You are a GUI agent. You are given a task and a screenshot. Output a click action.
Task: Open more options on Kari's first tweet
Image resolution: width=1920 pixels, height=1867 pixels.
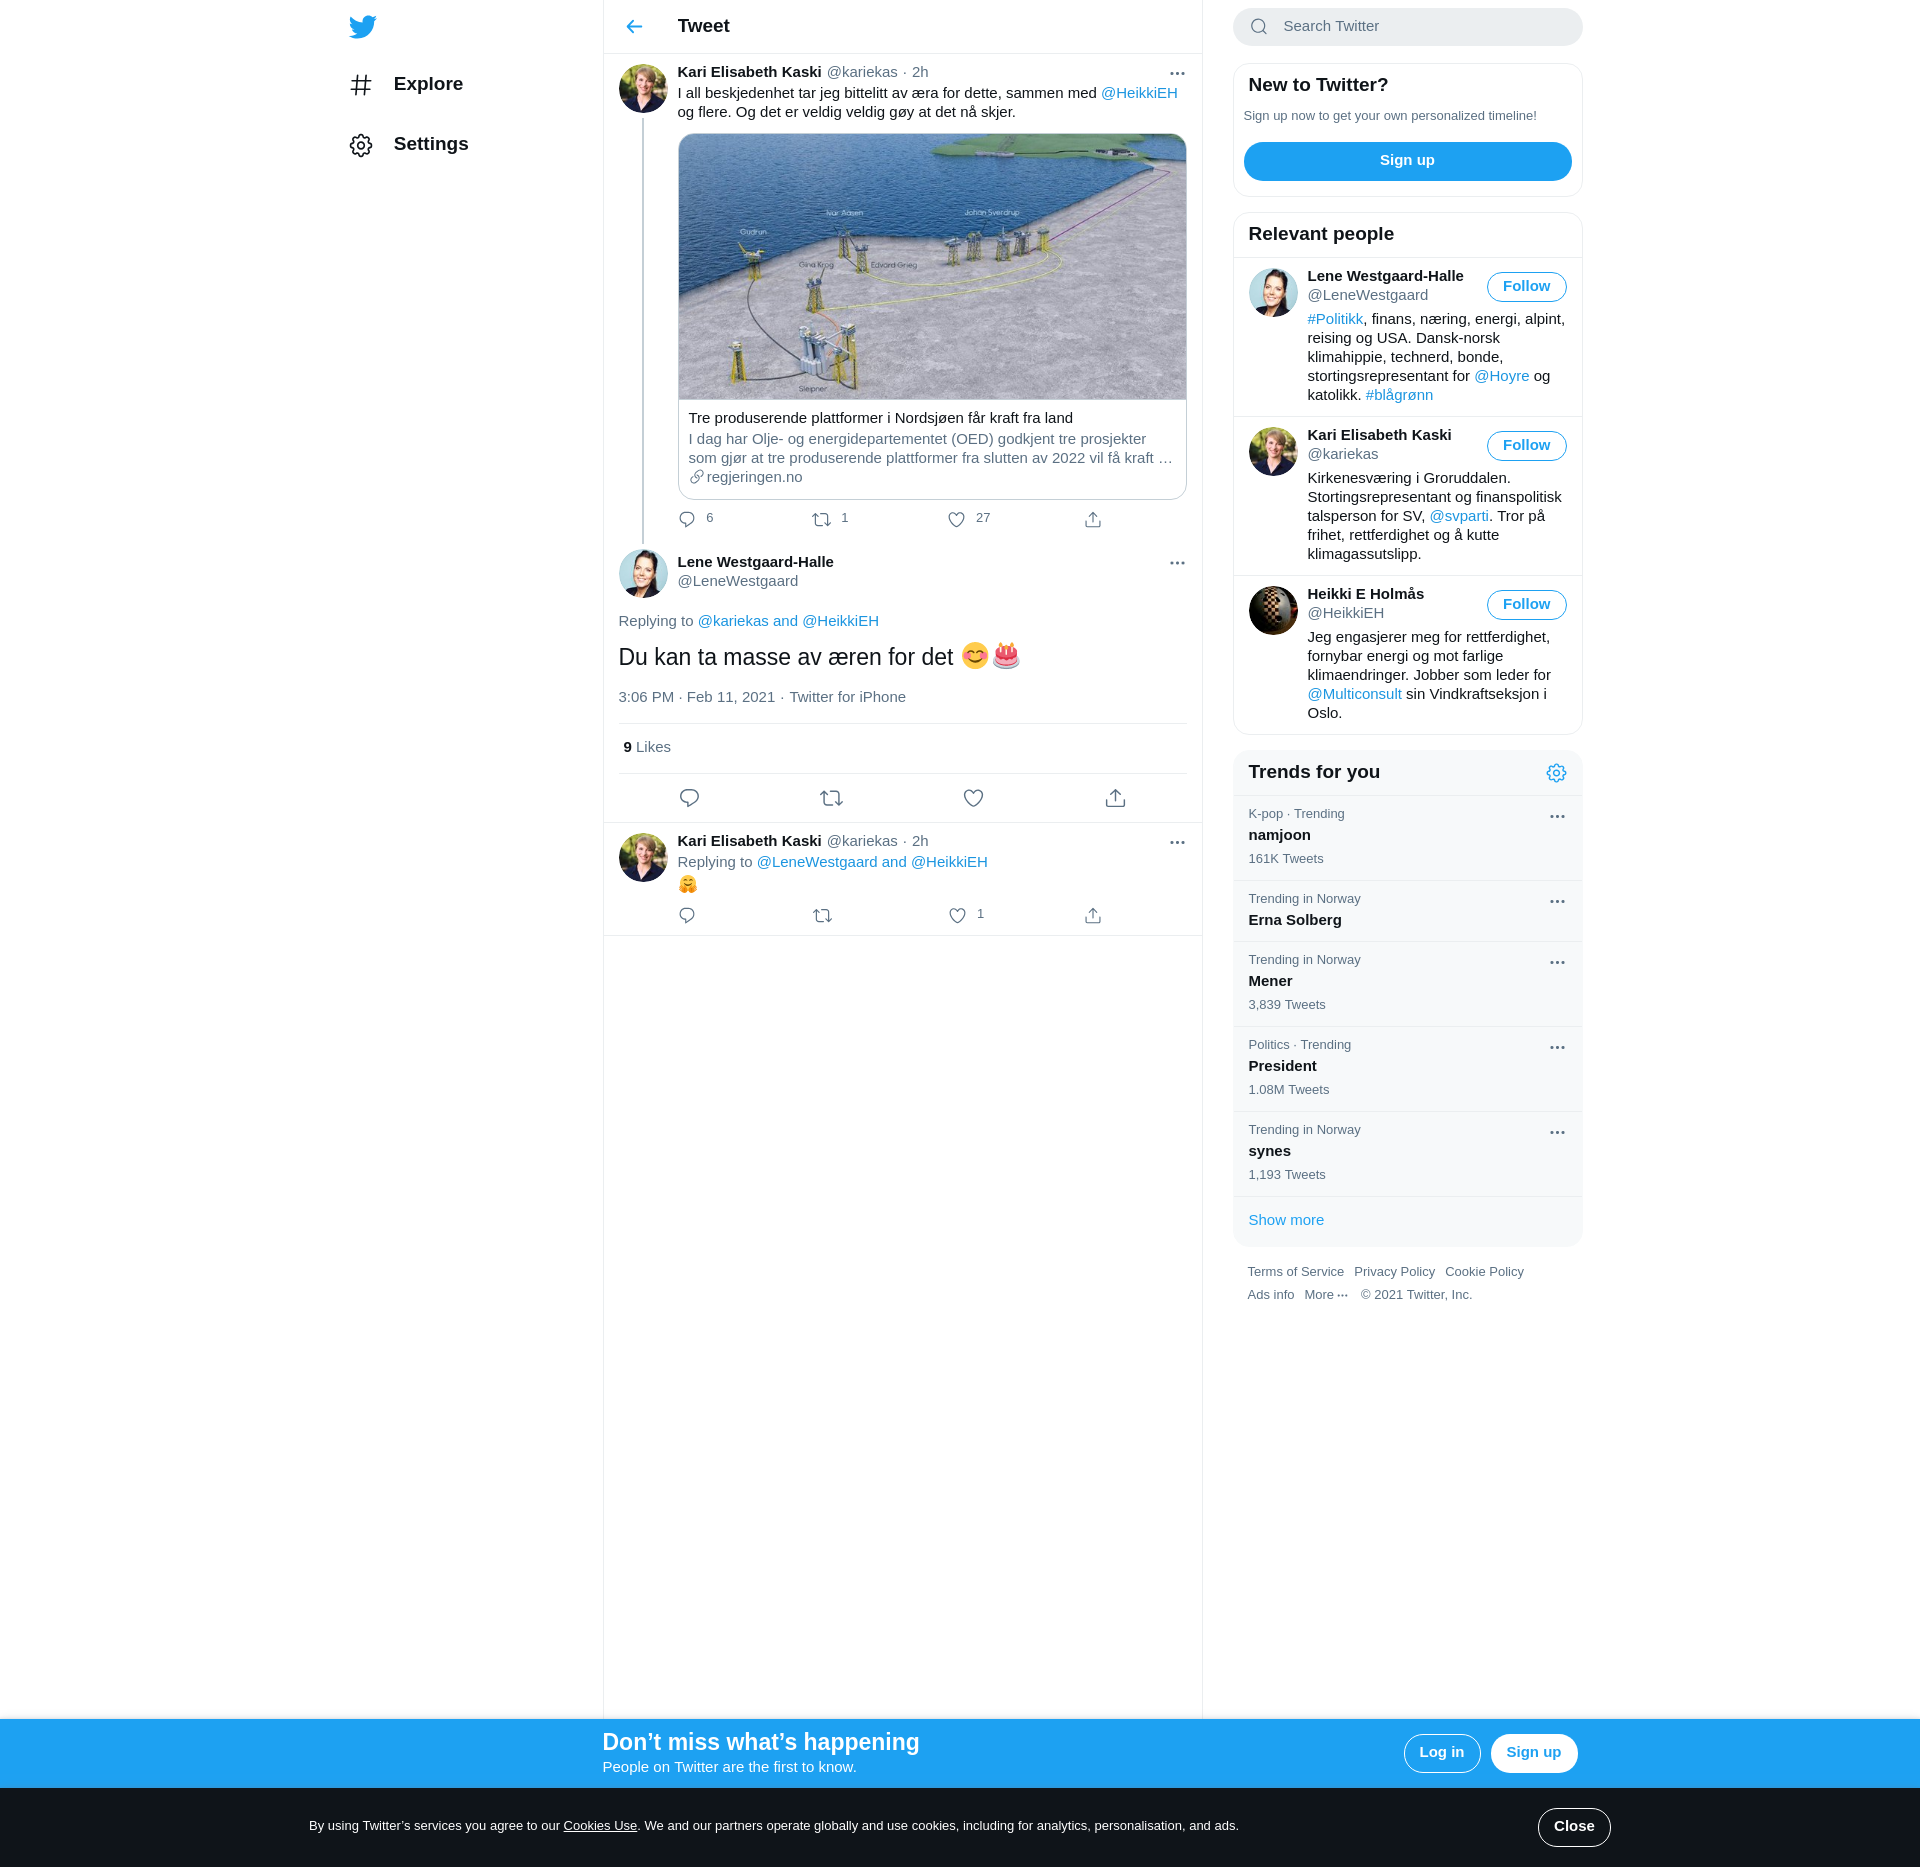point(1177,73)
